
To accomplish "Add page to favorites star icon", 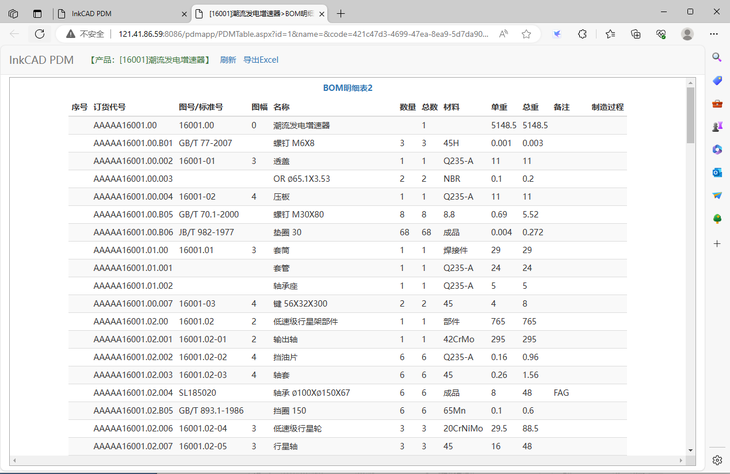I will coord(526,34).
